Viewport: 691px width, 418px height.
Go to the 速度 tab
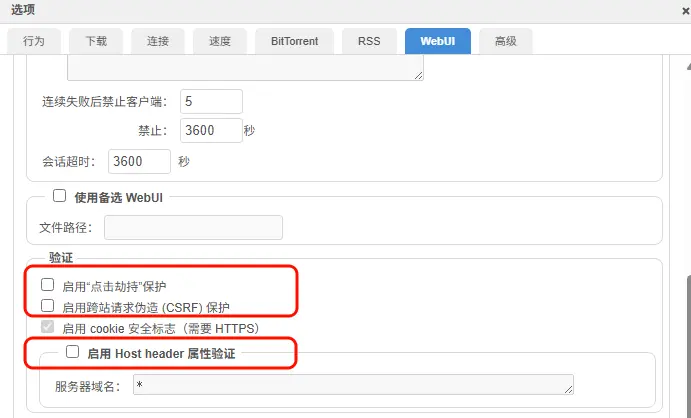tap(220, 41)
